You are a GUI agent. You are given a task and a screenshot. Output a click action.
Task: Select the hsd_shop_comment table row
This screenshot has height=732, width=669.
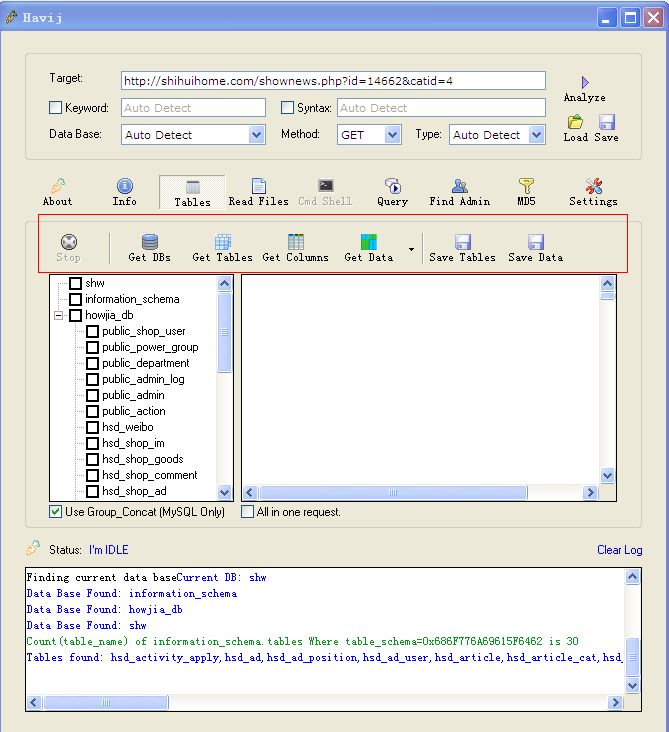(149, 475)
